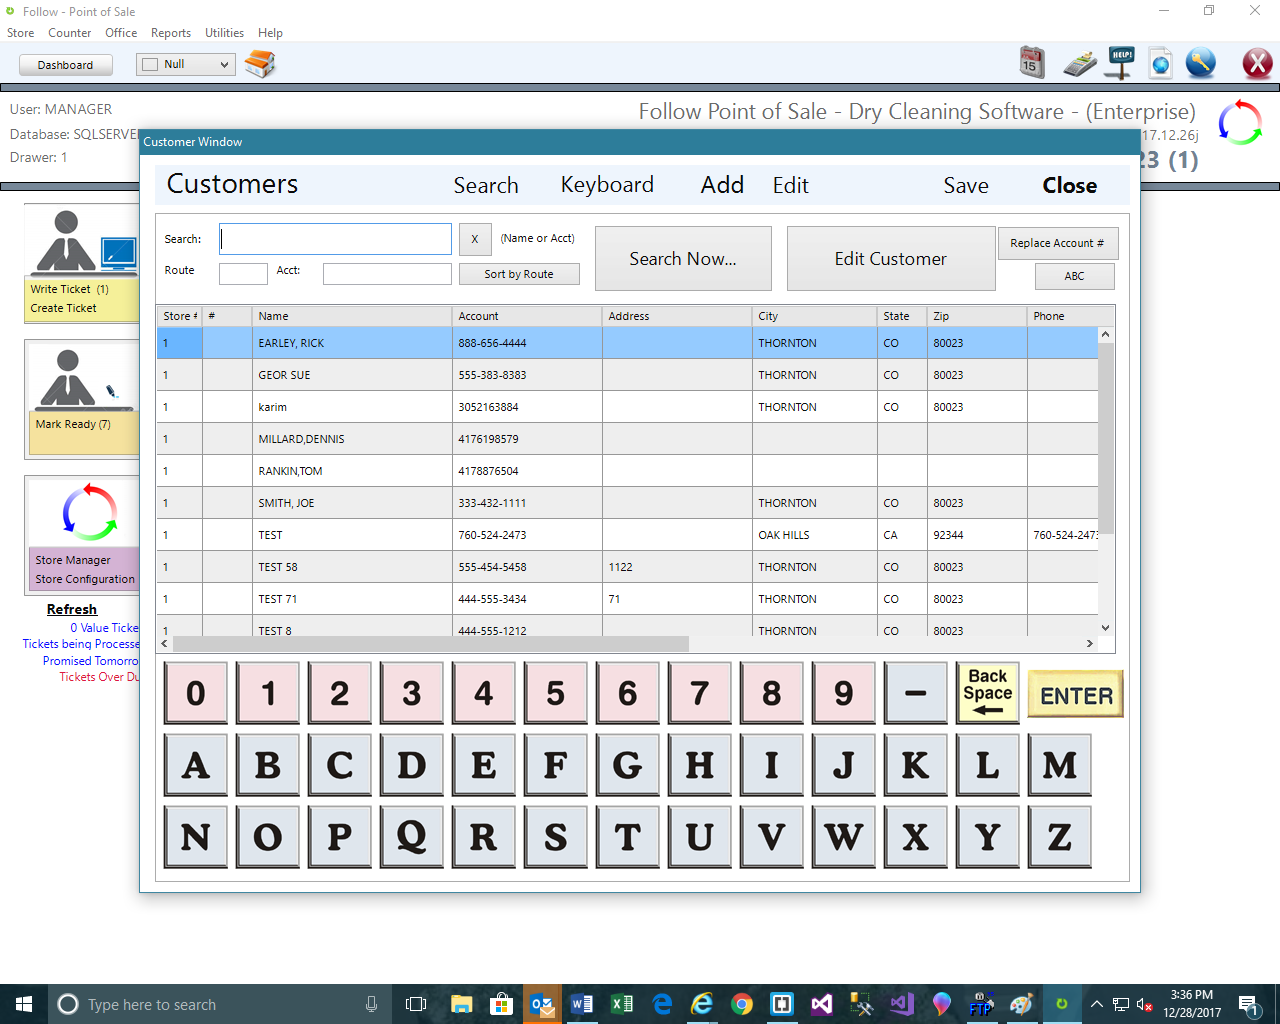
Task: Open Outlook from the taskbar
Action: point(541,1004)
